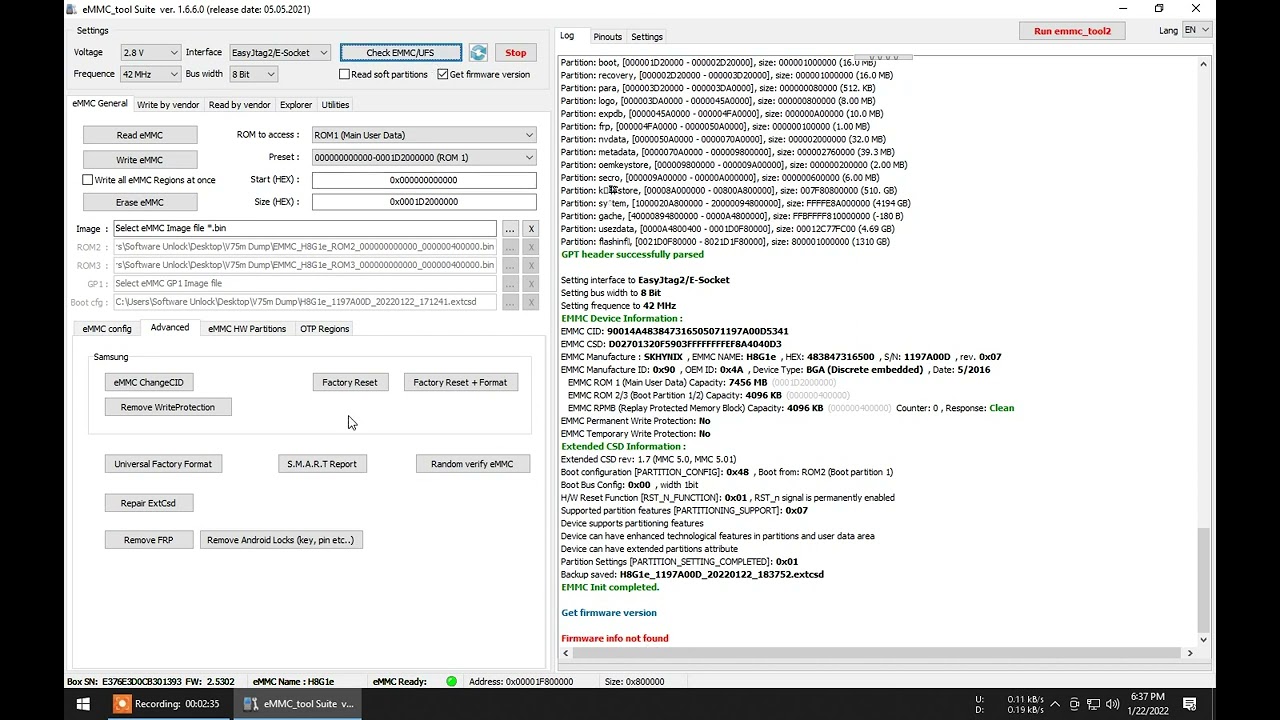Click the volume icon in the system tray

pyautogui.click(x=1113, y=704)
